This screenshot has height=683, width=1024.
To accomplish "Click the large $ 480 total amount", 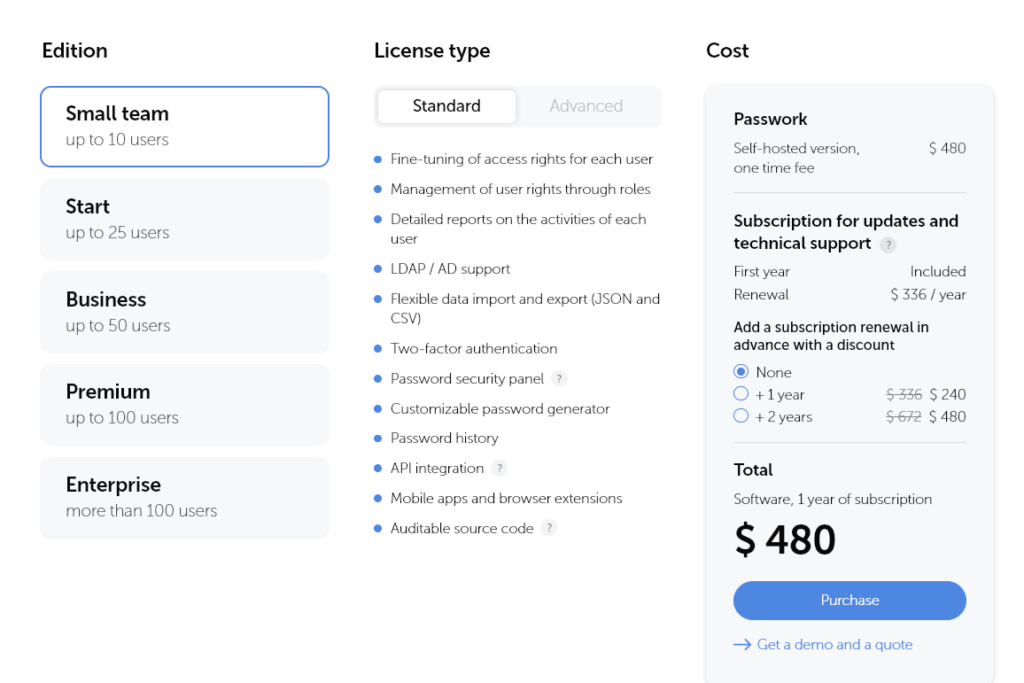I will click(x=784, y=540).
